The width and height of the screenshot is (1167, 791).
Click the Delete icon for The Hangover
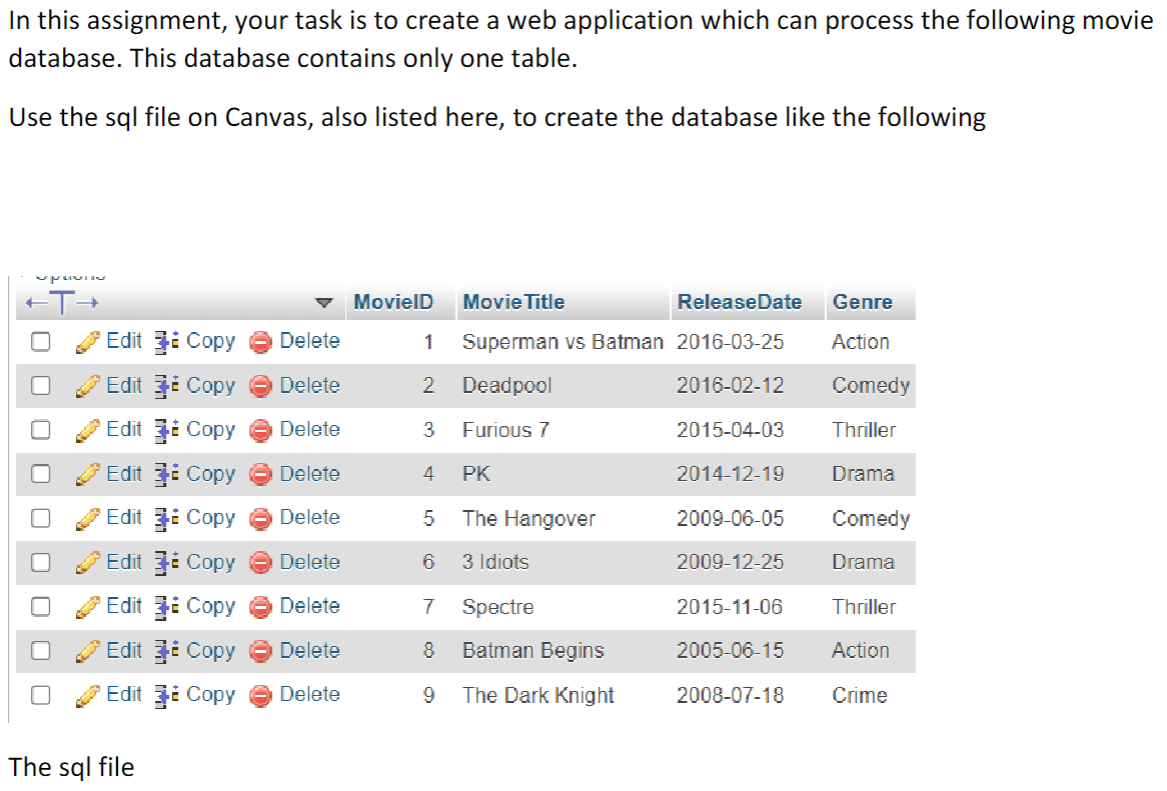coord(260,517)
